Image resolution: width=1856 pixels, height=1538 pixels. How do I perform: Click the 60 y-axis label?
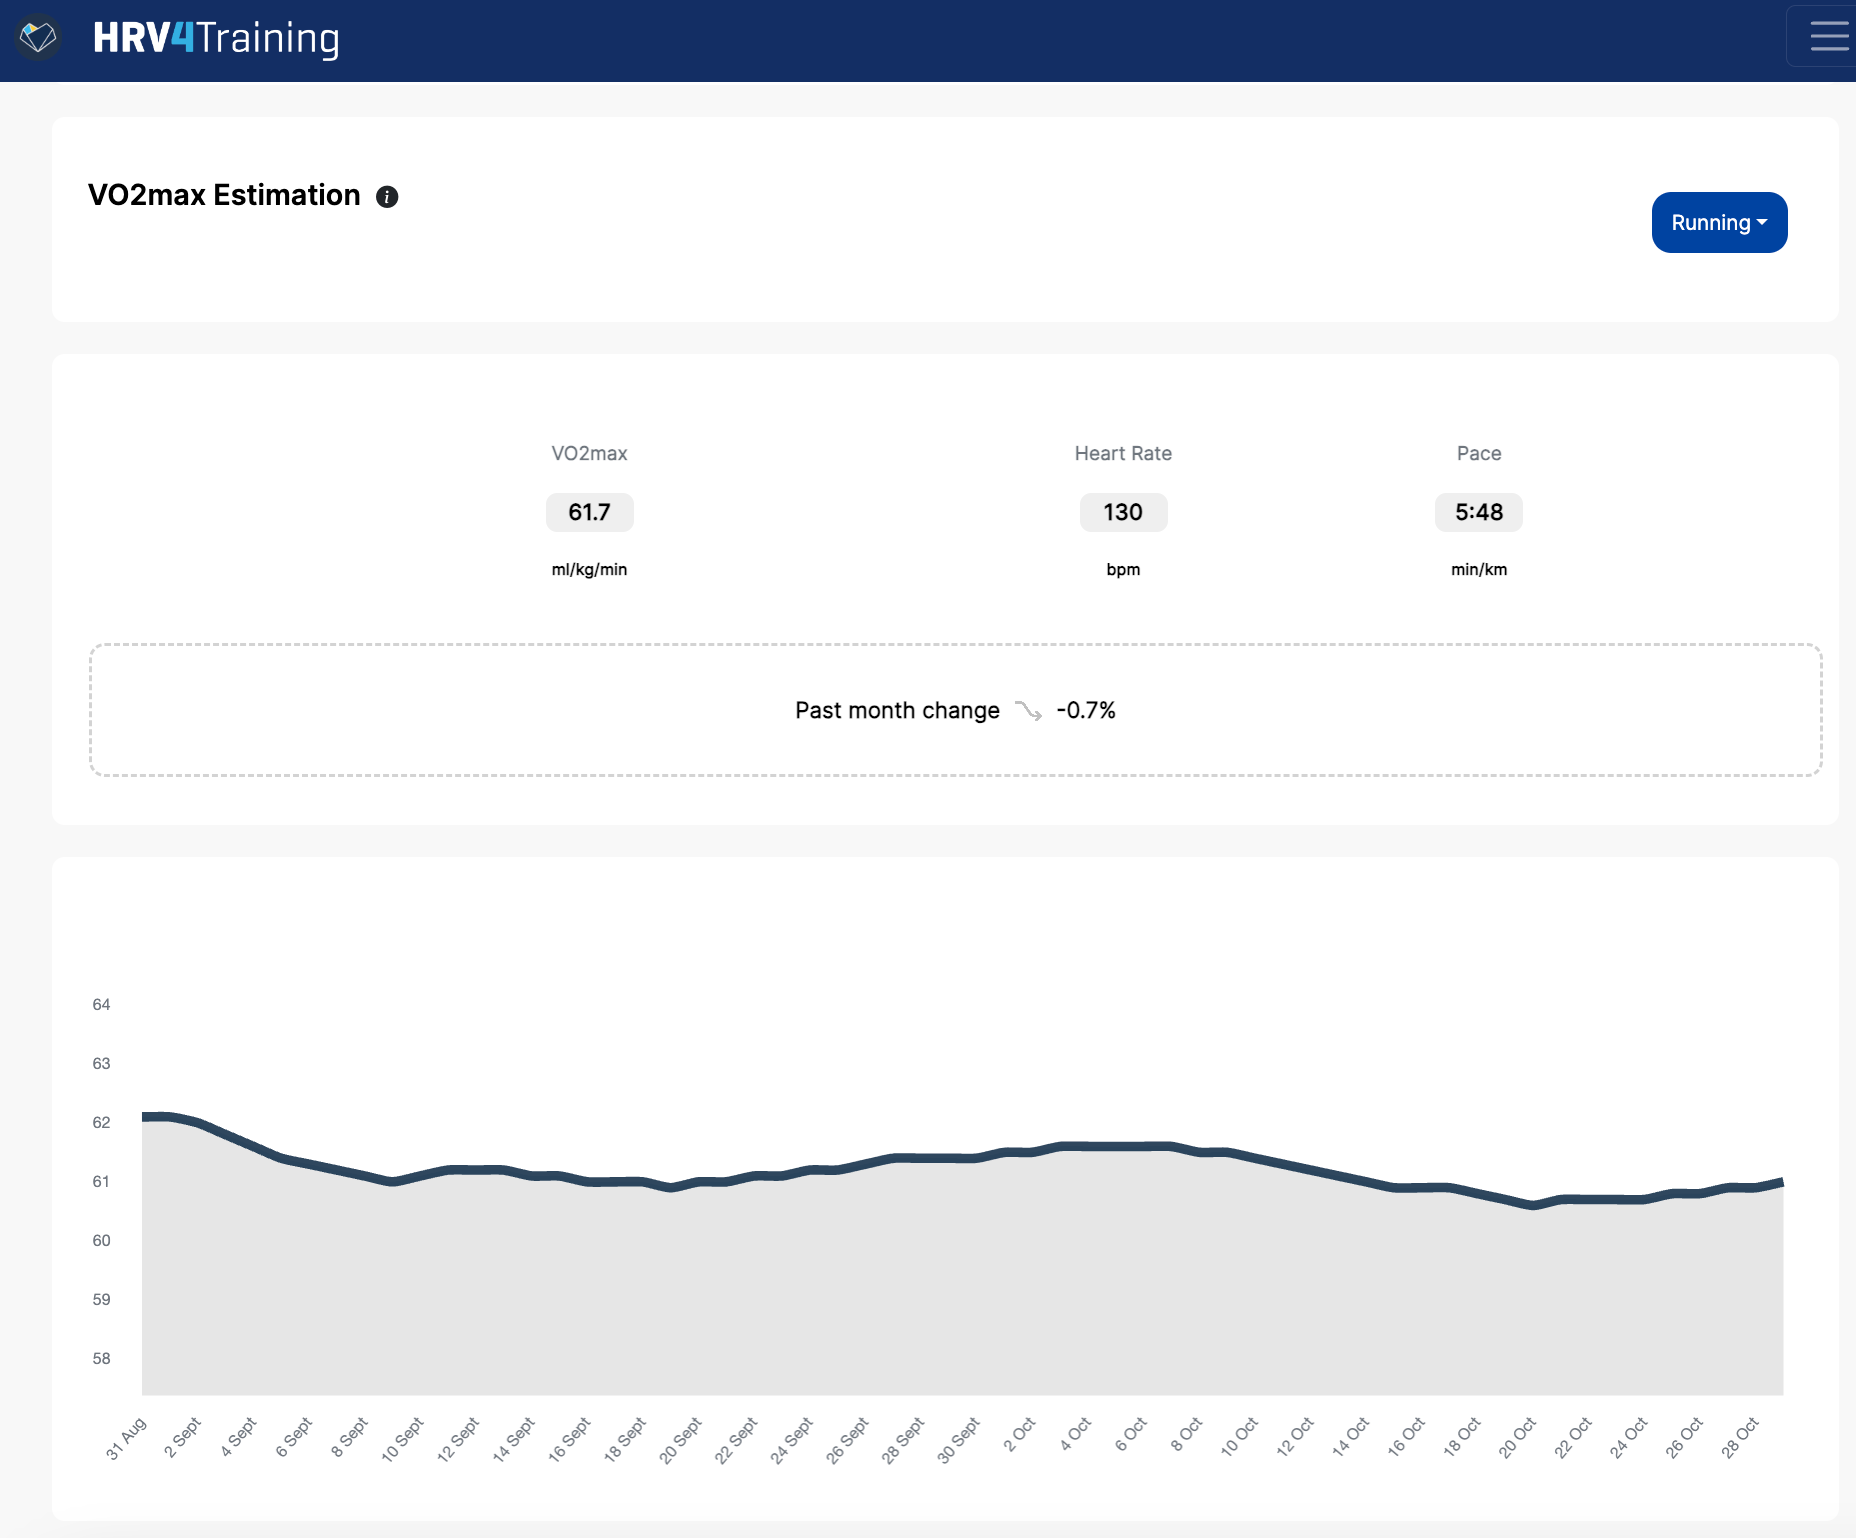101,1240
